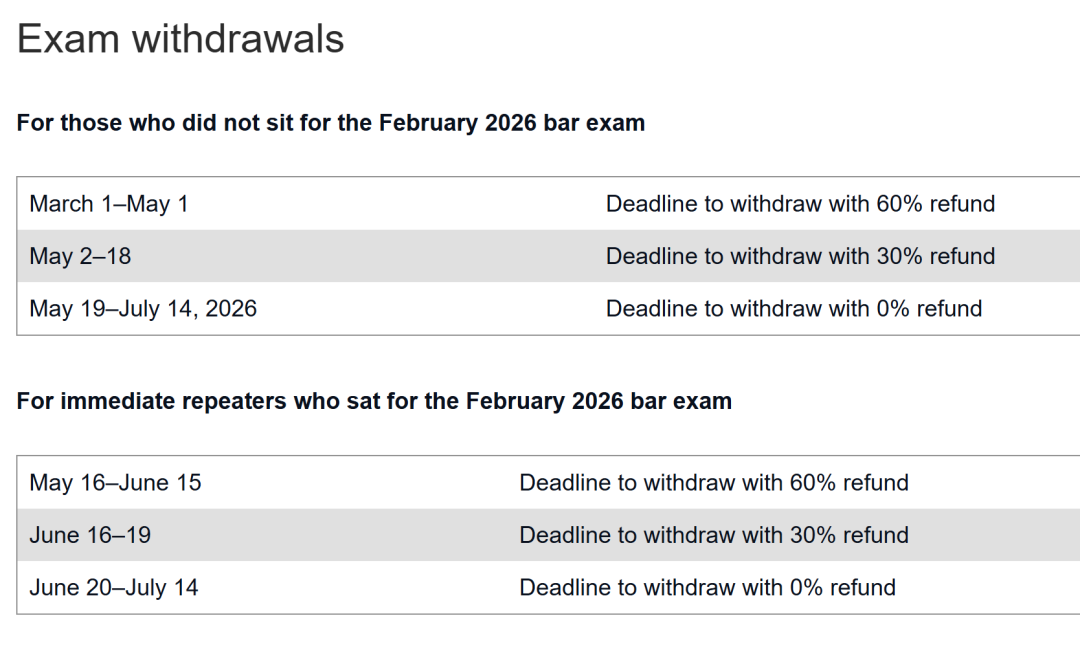Click the 'March 1–May 1' date cell
The width and height of the screenshot is (1080, 662).
click(109, 204)
